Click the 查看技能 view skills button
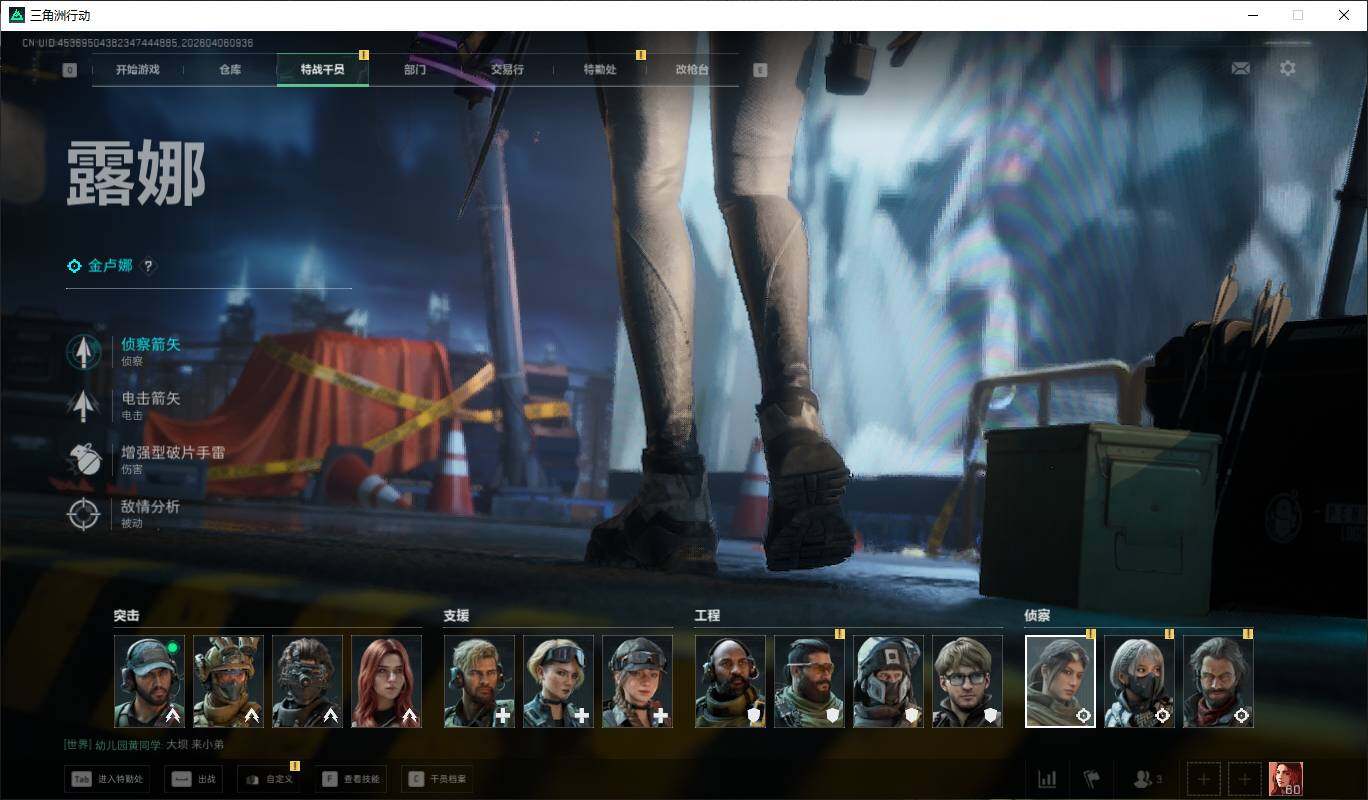1368x800 pixels. (351, 779)
